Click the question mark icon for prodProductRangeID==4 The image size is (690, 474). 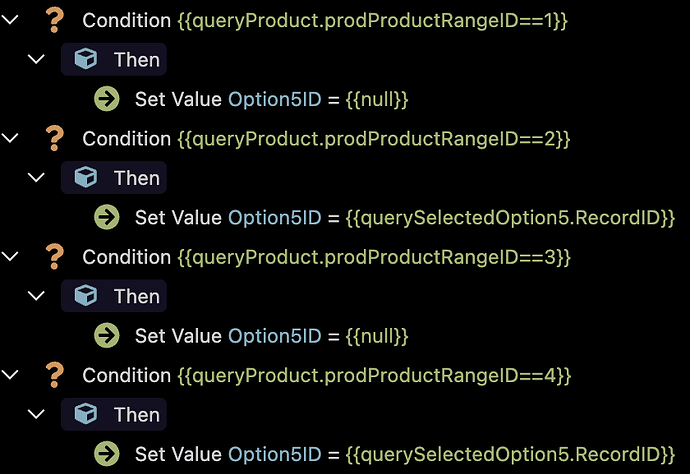coord(55,375)
